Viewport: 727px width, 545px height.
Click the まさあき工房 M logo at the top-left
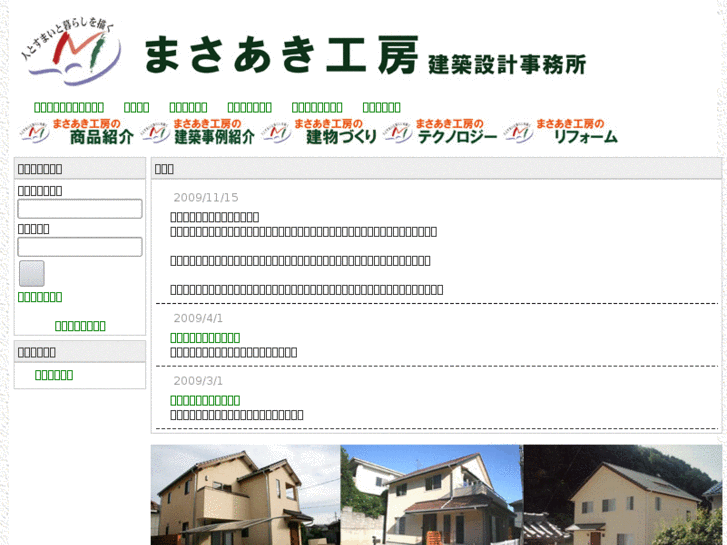click(70, 52)
